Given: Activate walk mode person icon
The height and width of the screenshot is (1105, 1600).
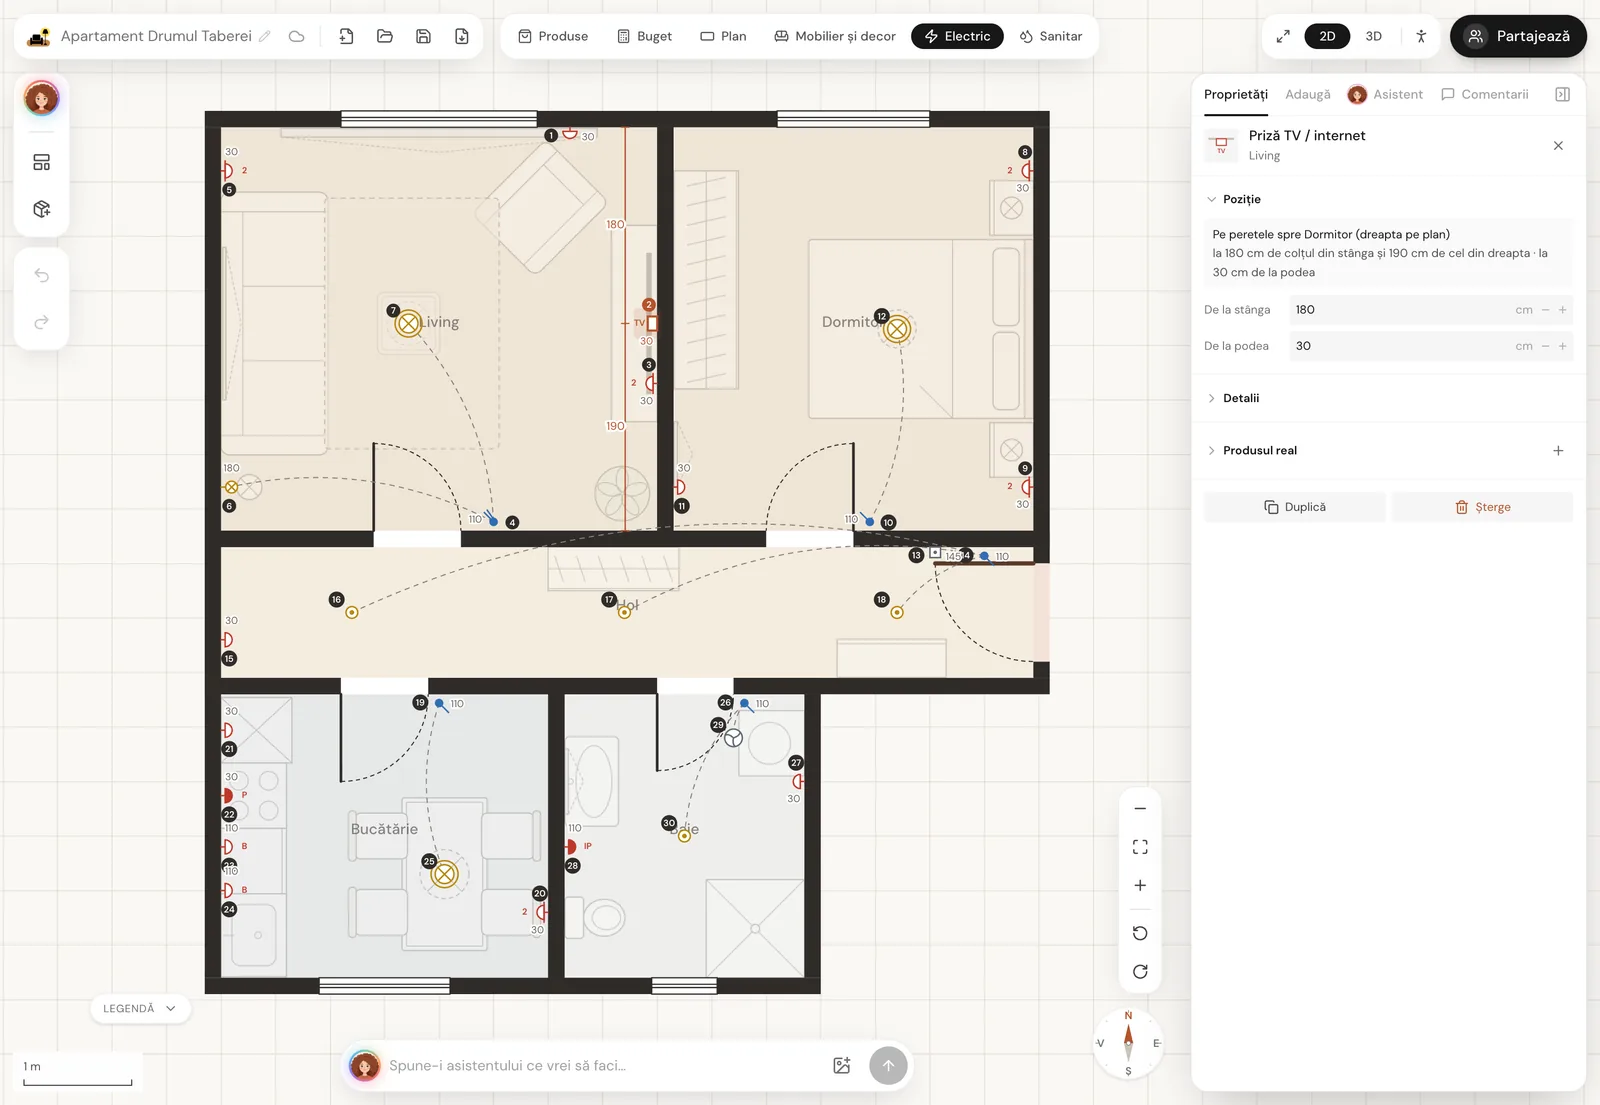Looking at the screenshot, I should pyautogui.click(x=1421, y=36).
